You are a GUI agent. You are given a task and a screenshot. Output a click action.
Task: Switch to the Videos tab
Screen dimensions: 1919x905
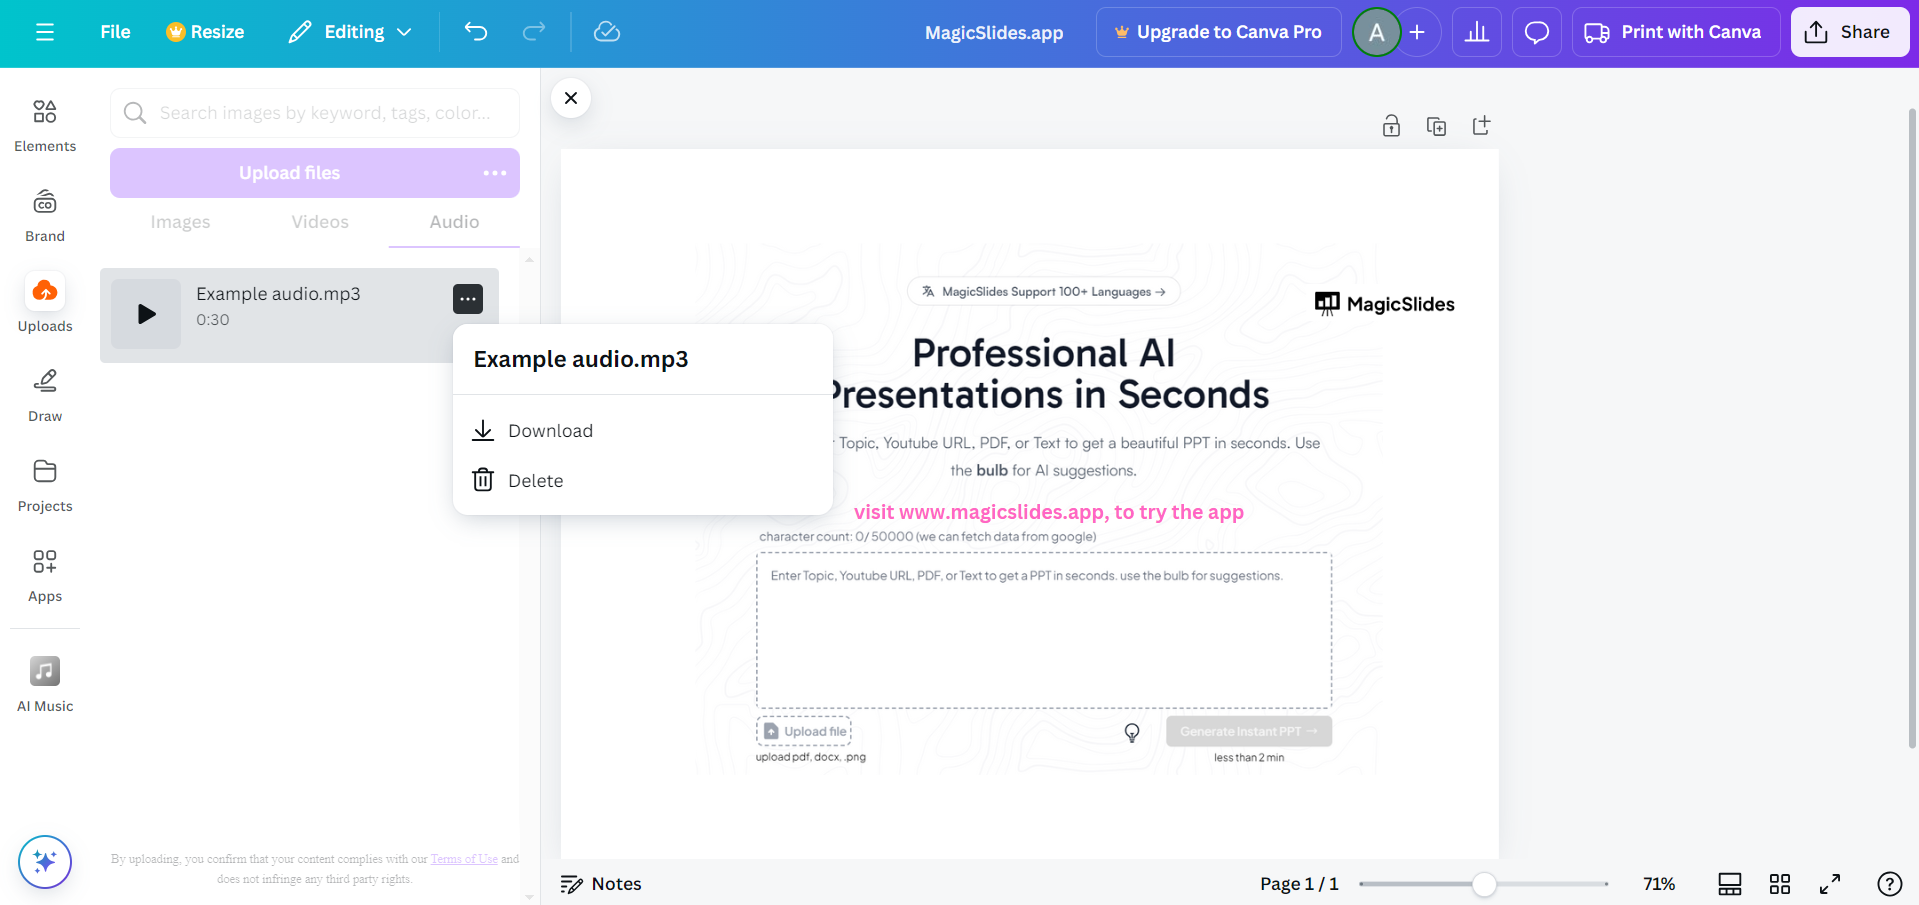coord(320,222)
